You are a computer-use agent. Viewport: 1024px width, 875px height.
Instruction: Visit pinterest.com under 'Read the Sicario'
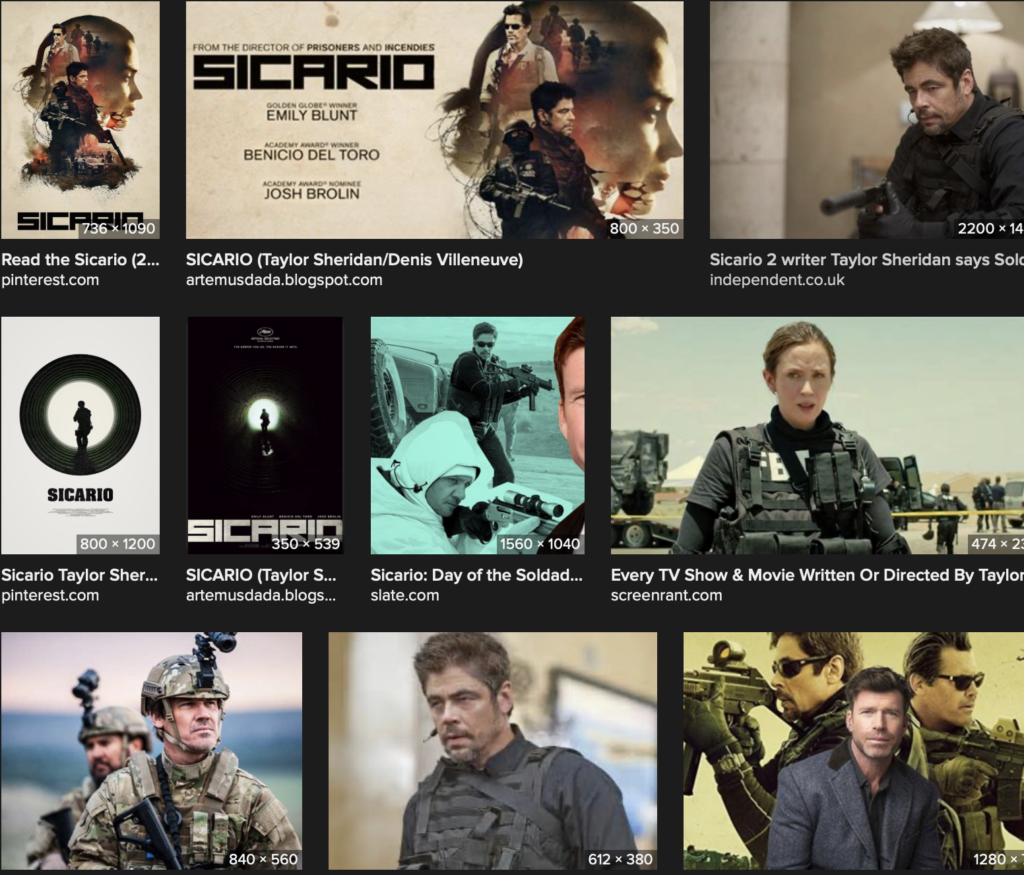click(50, 280)
